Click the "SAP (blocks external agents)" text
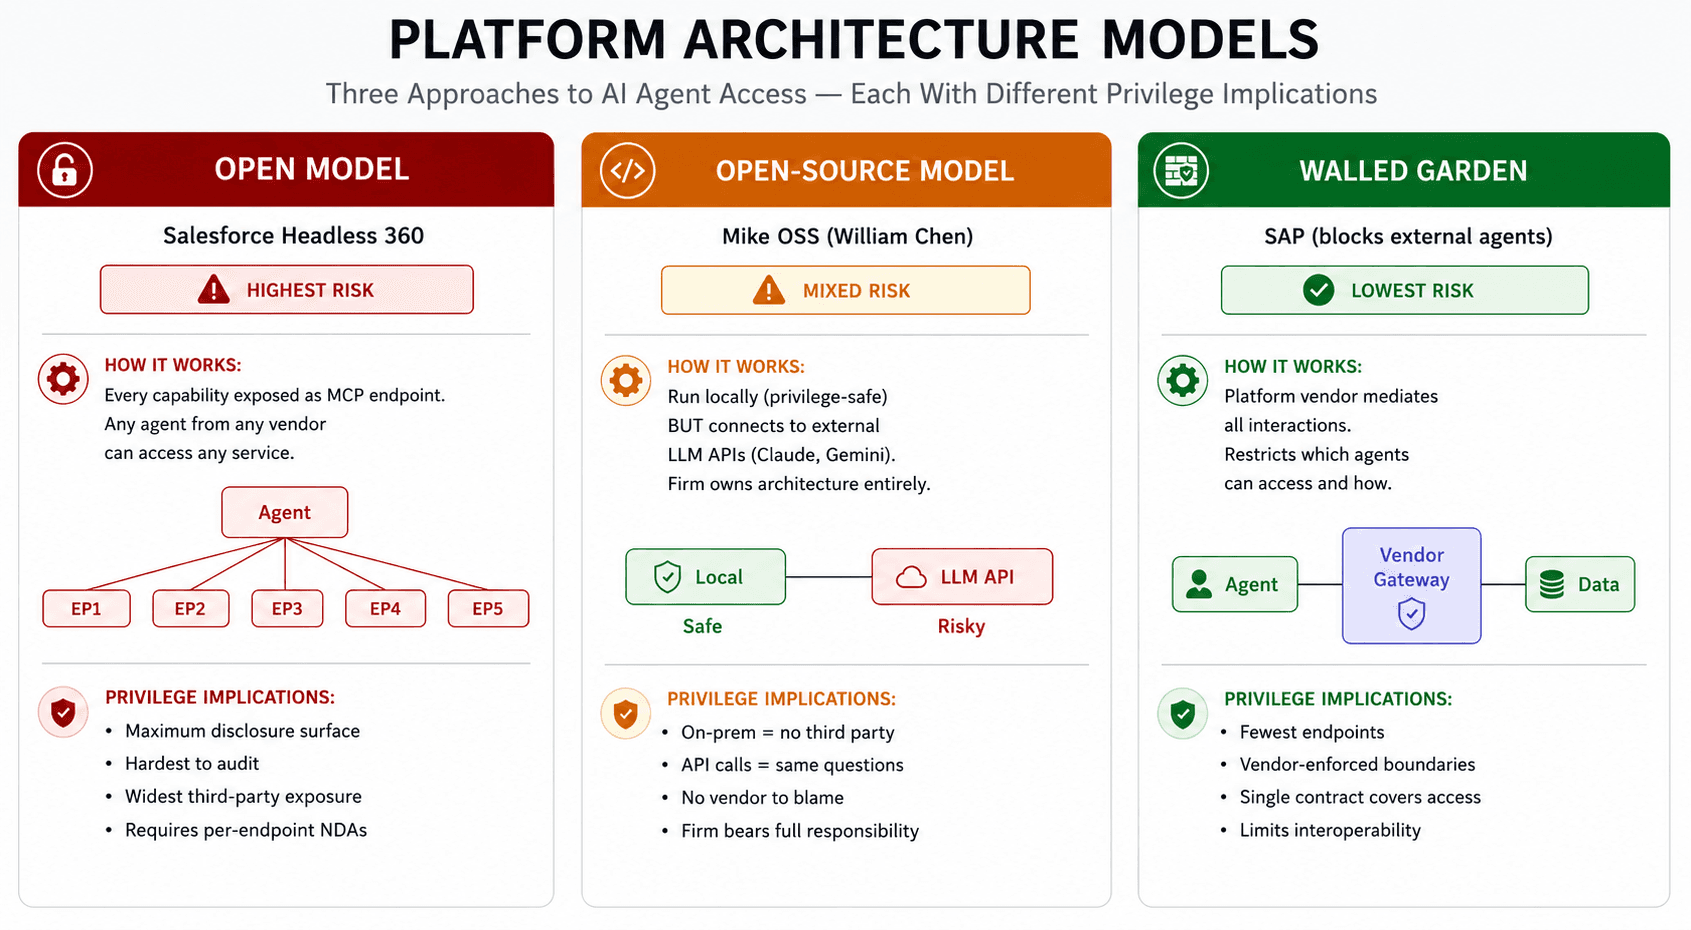Image resolution: width=1691 pixels, height=930 pixels. (x=1408, y=236)
